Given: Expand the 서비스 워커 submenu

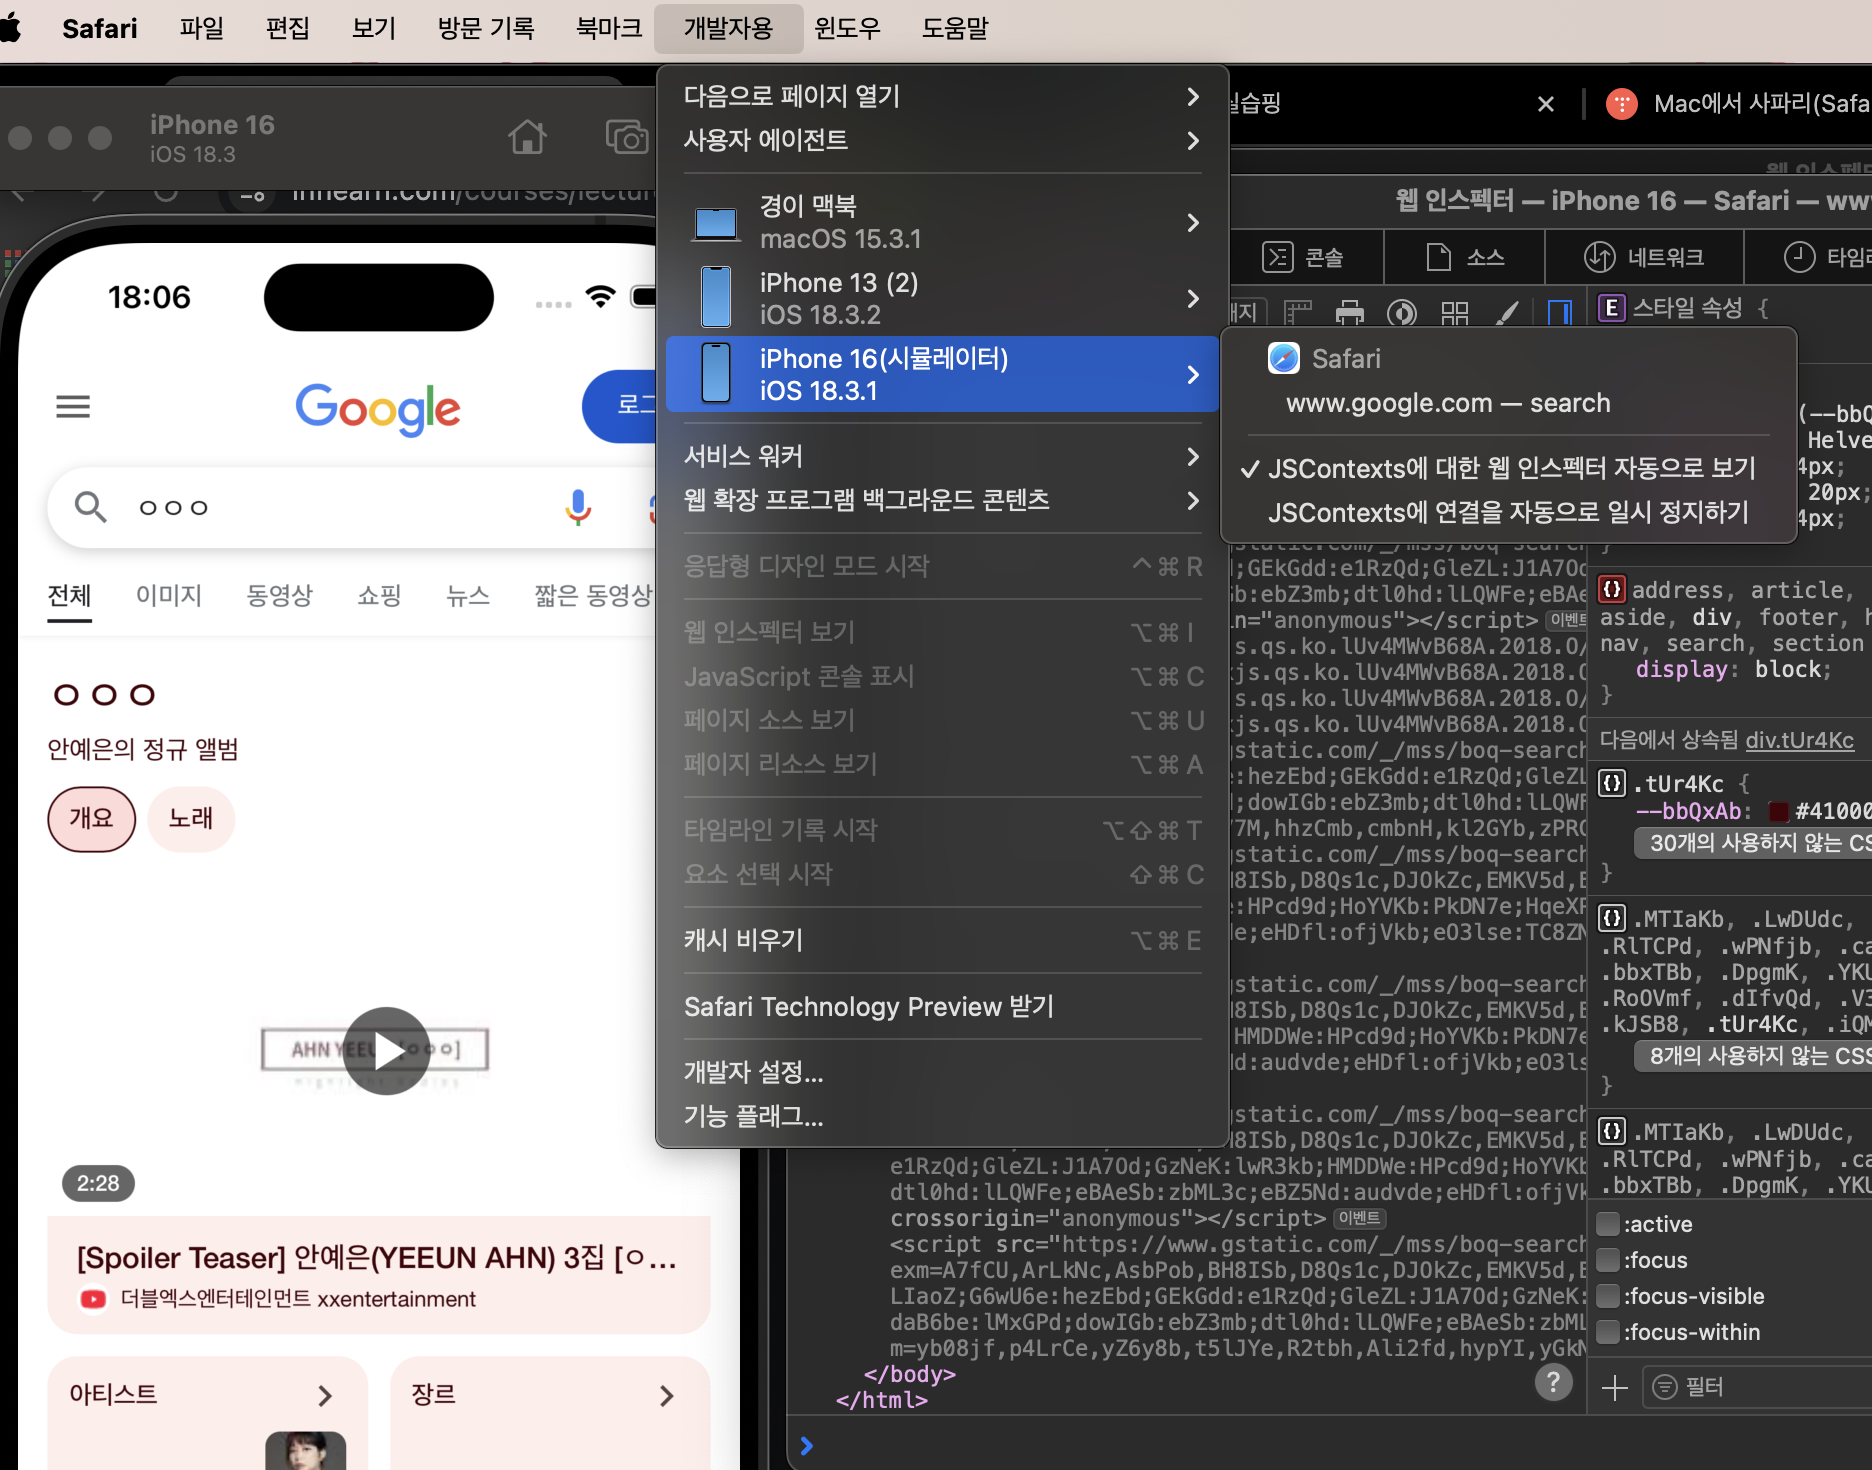Looking at the screenshot, I should click(1192, 457).
